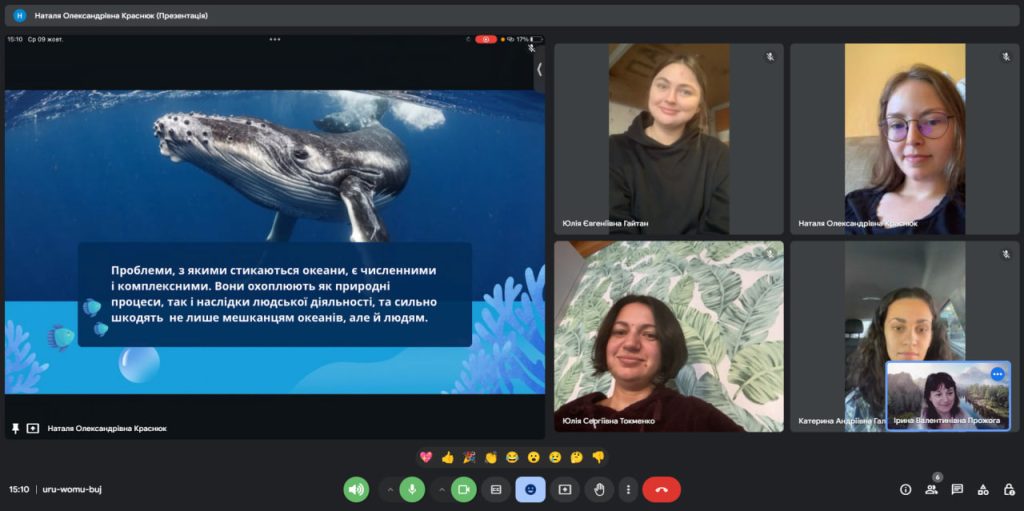Screen dimensions: 1024x511
Task: Click the red leave call button
Action: tap(661, 489)
